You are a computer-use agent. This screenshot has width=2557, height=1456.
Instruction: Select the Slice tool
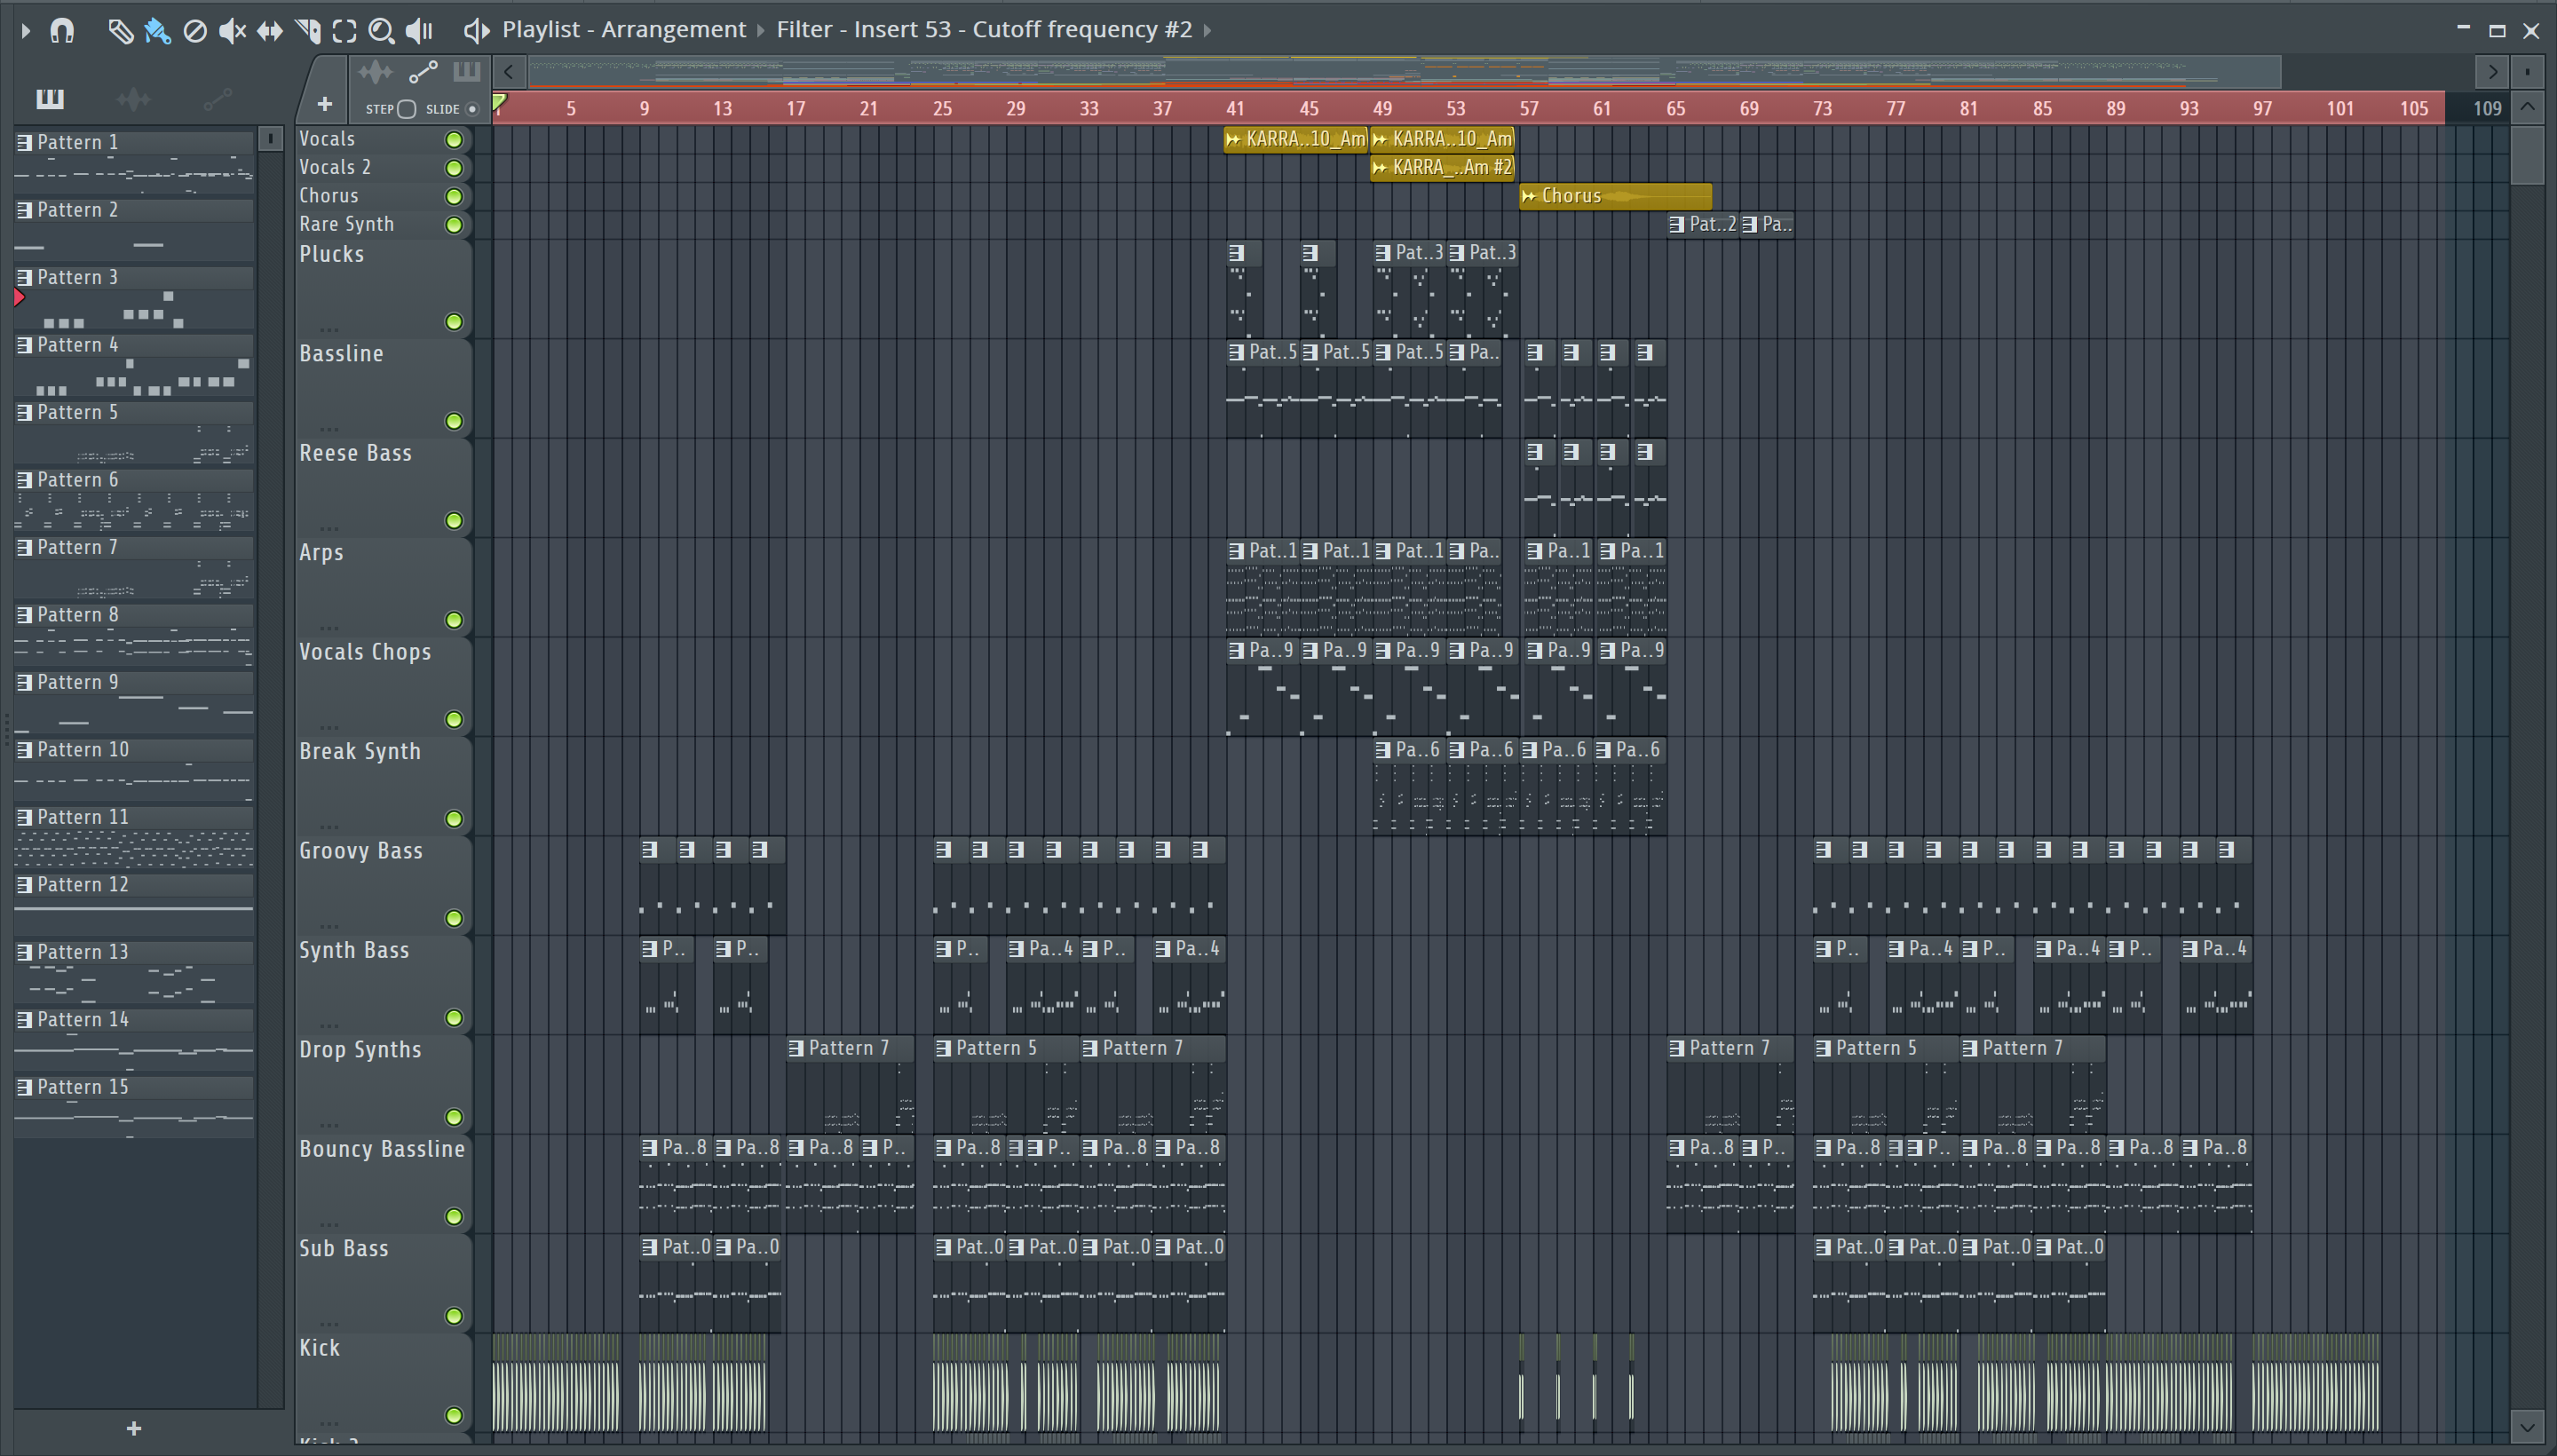point(307,31)
